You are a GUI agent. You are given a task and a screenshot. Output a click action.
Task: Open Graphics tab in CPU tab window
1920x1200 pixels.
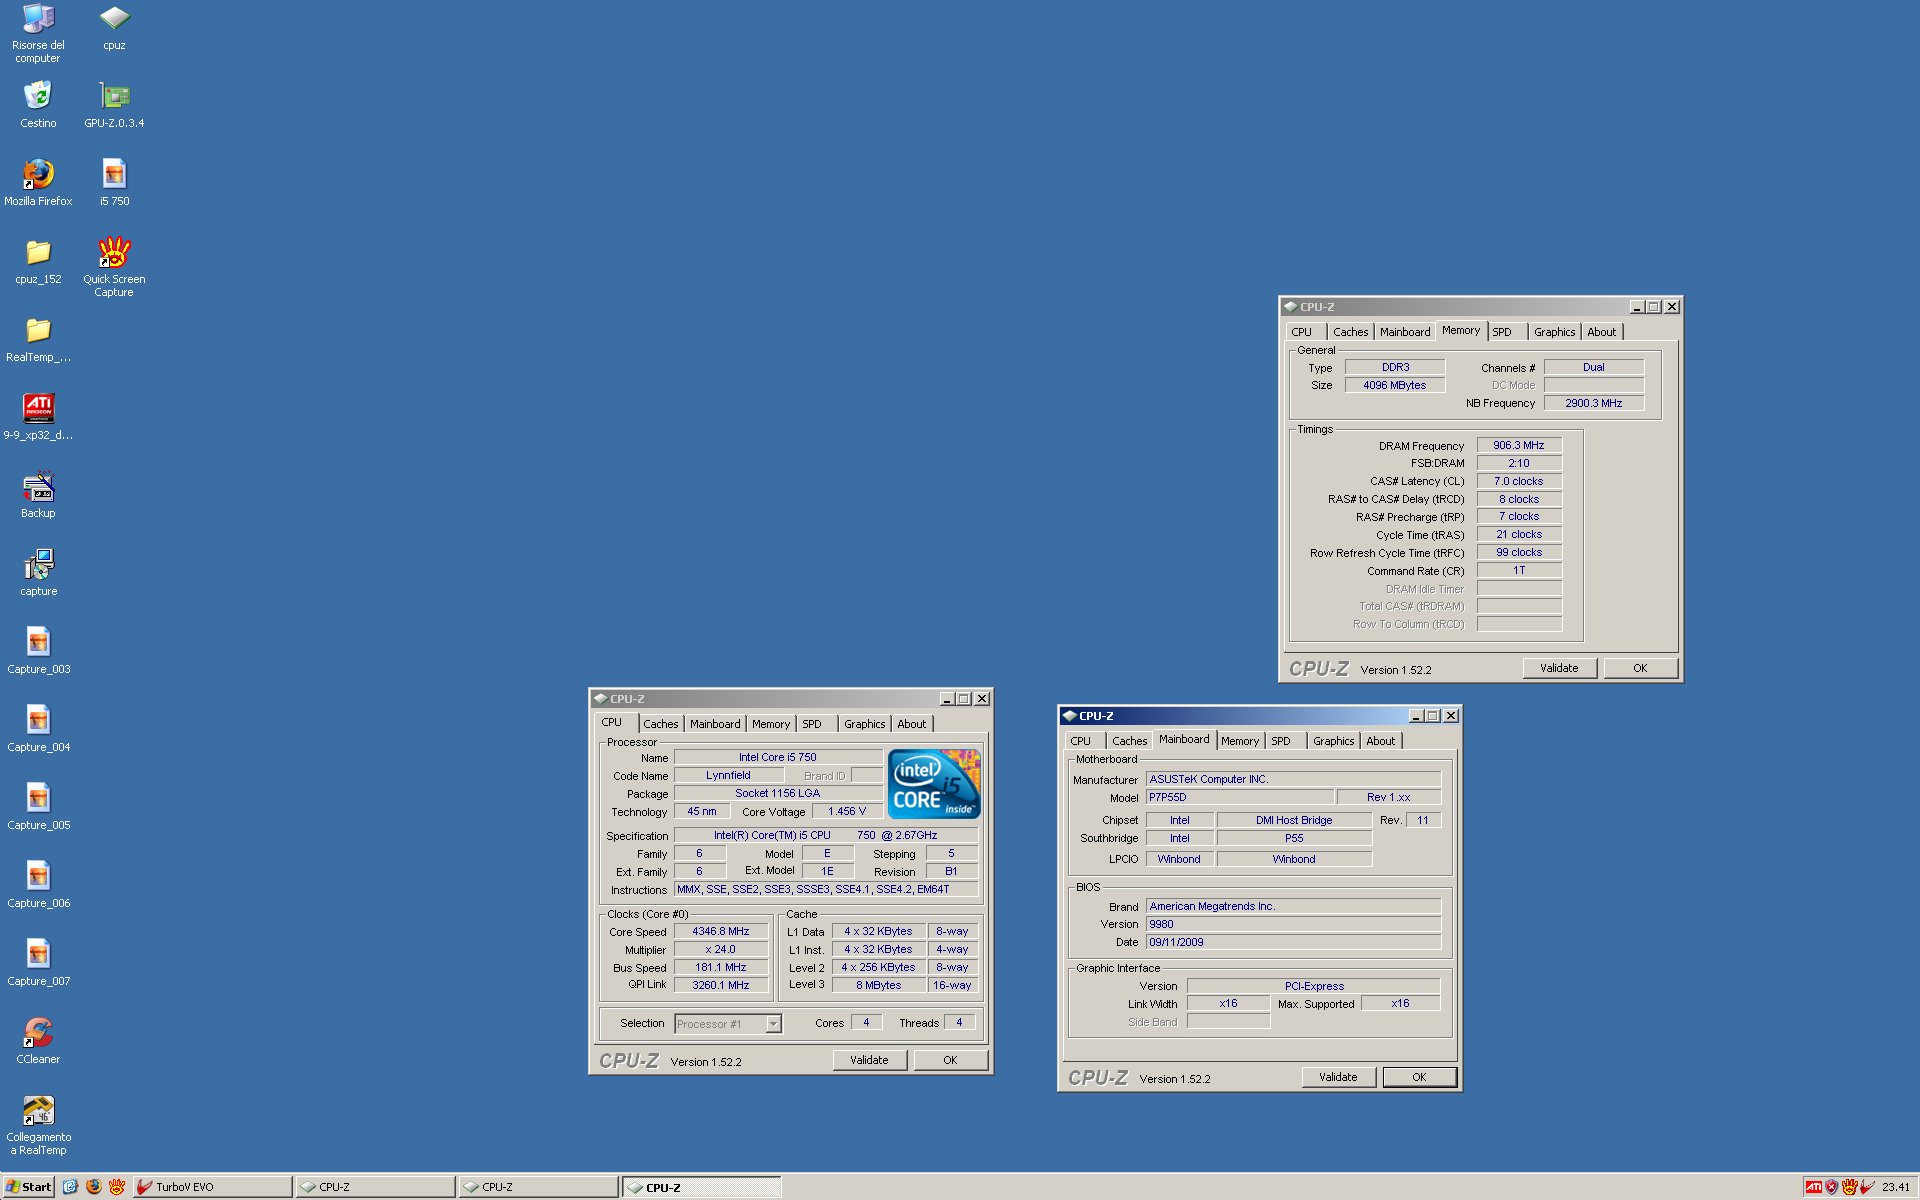click(864, 724)
